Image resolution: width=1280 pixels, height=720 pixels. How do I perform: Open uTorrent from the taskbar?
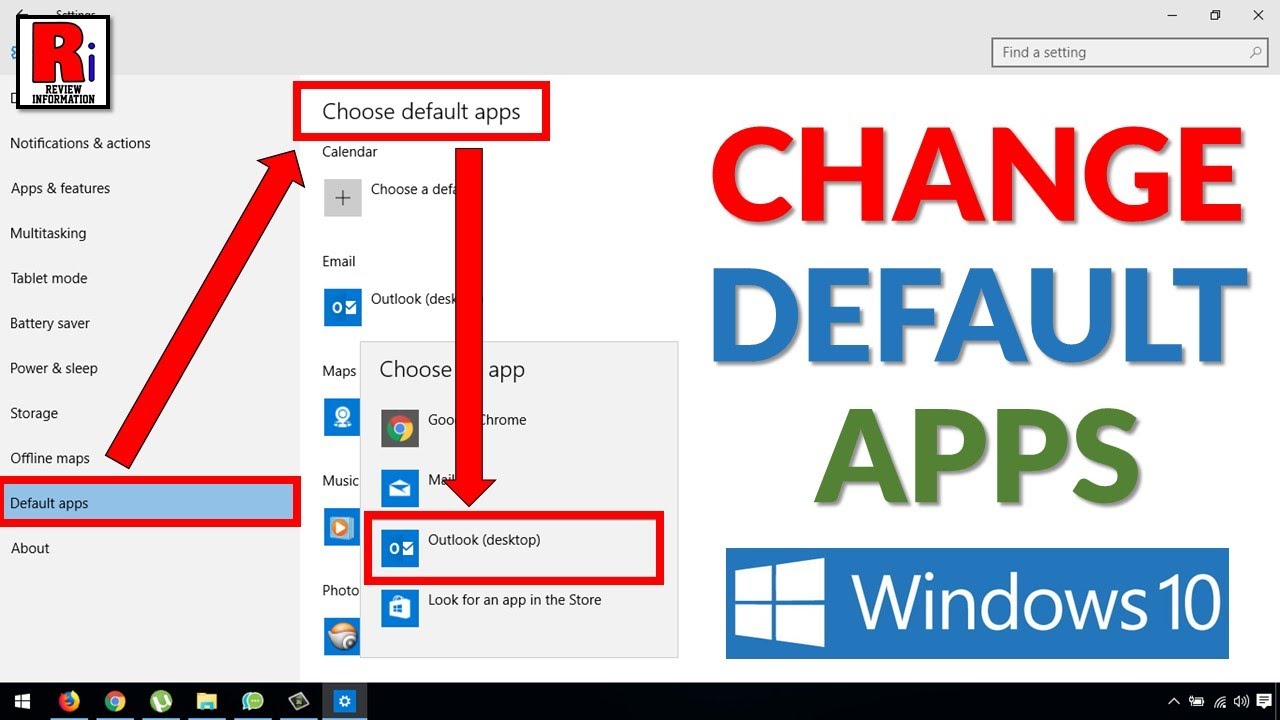[161, 701]
